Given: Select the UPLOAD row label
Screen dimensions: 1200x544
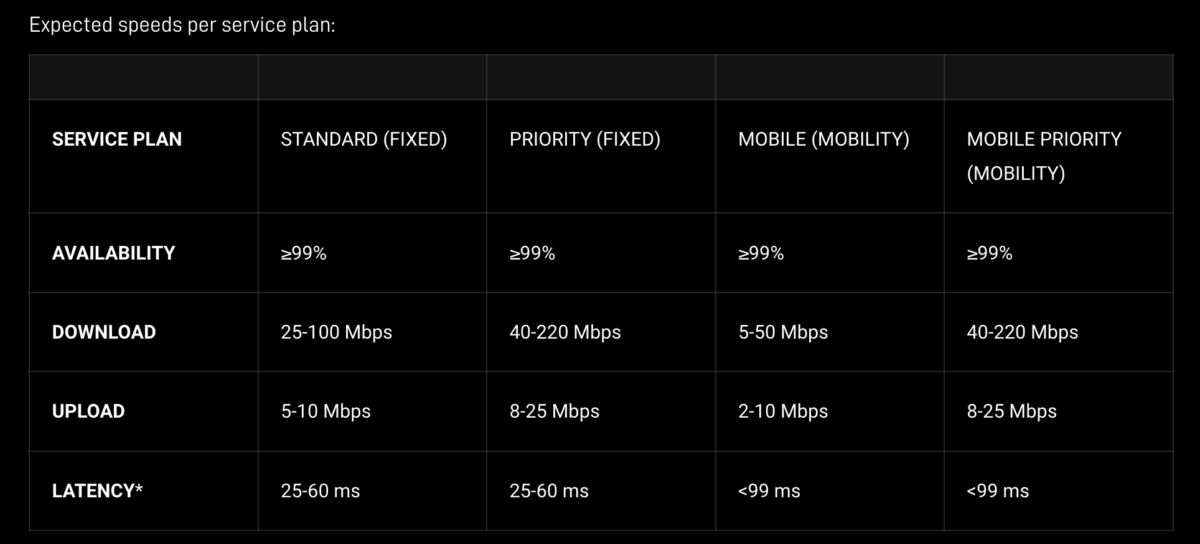Looking at the screenshot, I should coord(88,411).
